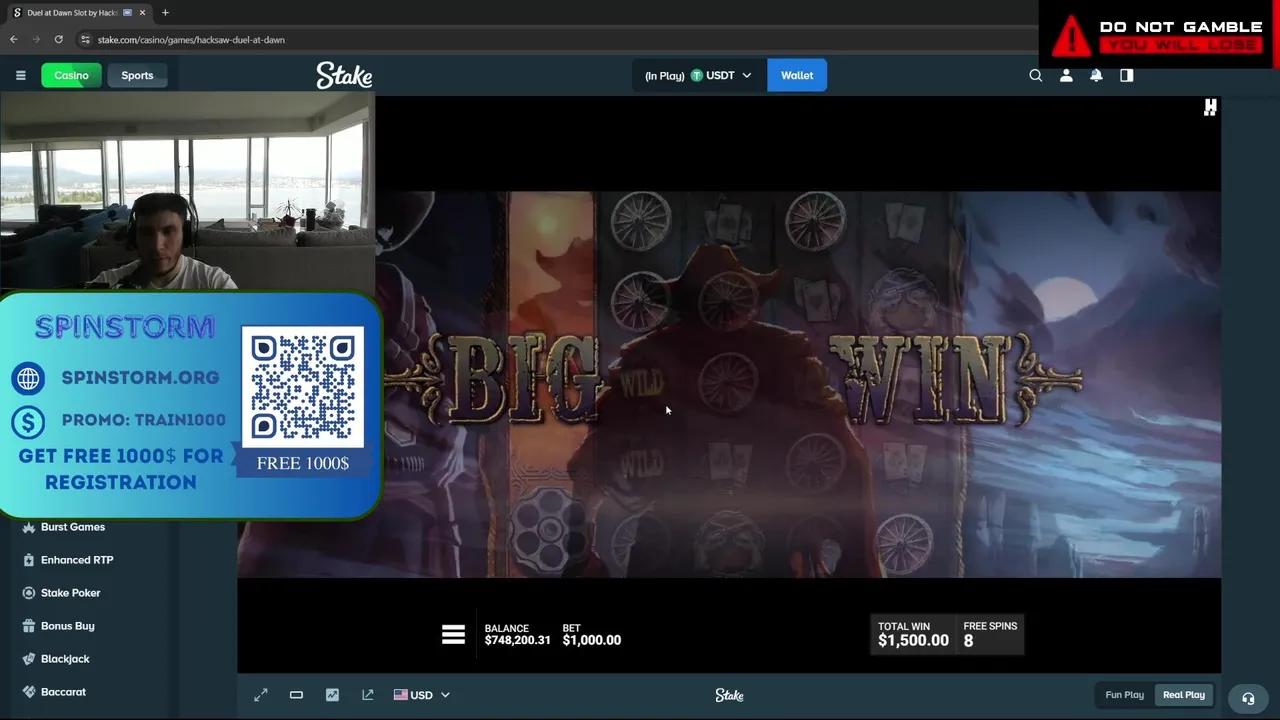Click the bet amount $1,000.00

(591, 640)
